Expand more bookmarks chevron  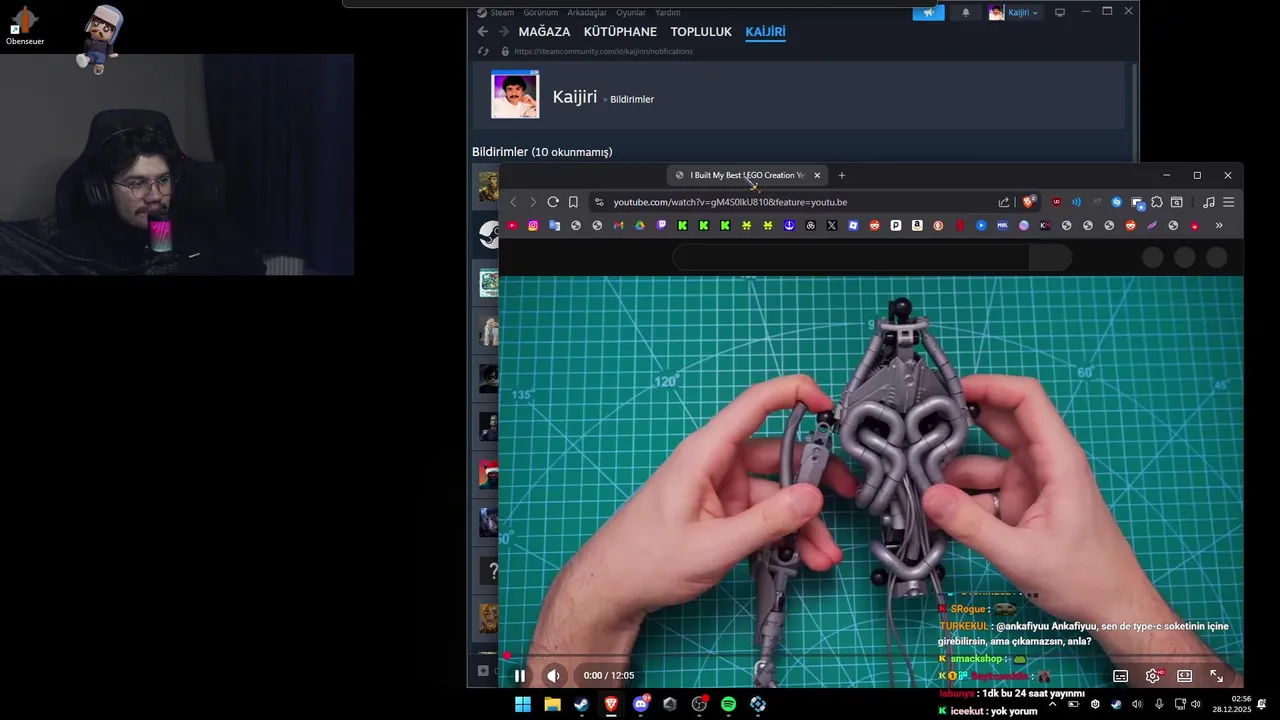(1219, 226)
